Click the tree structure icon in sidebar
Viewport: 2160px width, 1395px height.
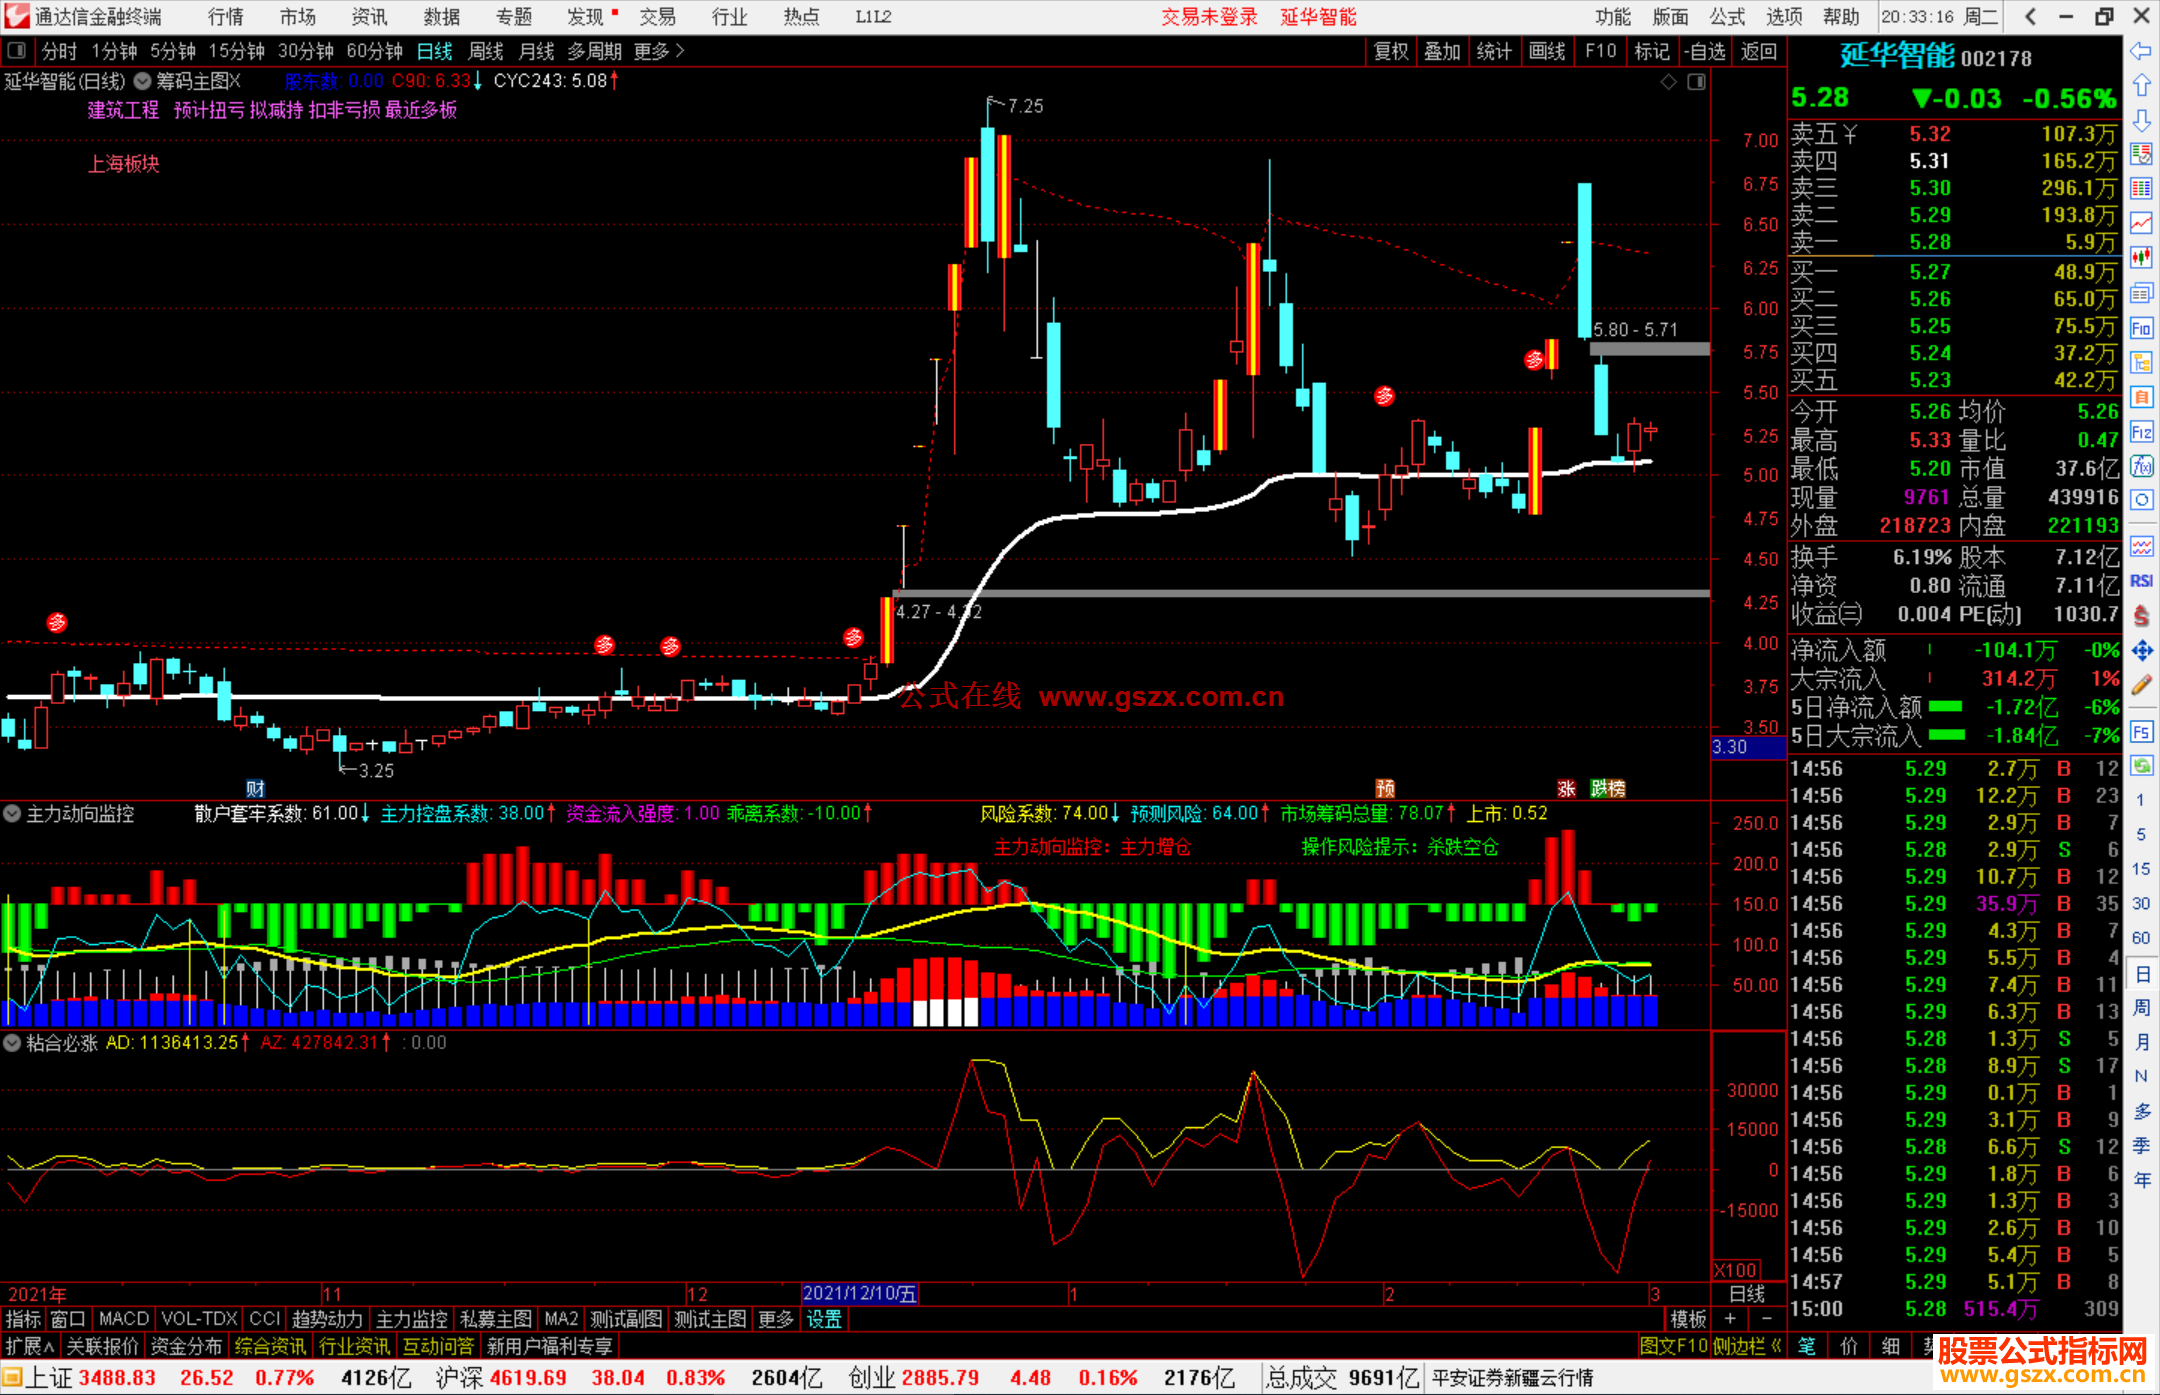tap(2141, 362)
